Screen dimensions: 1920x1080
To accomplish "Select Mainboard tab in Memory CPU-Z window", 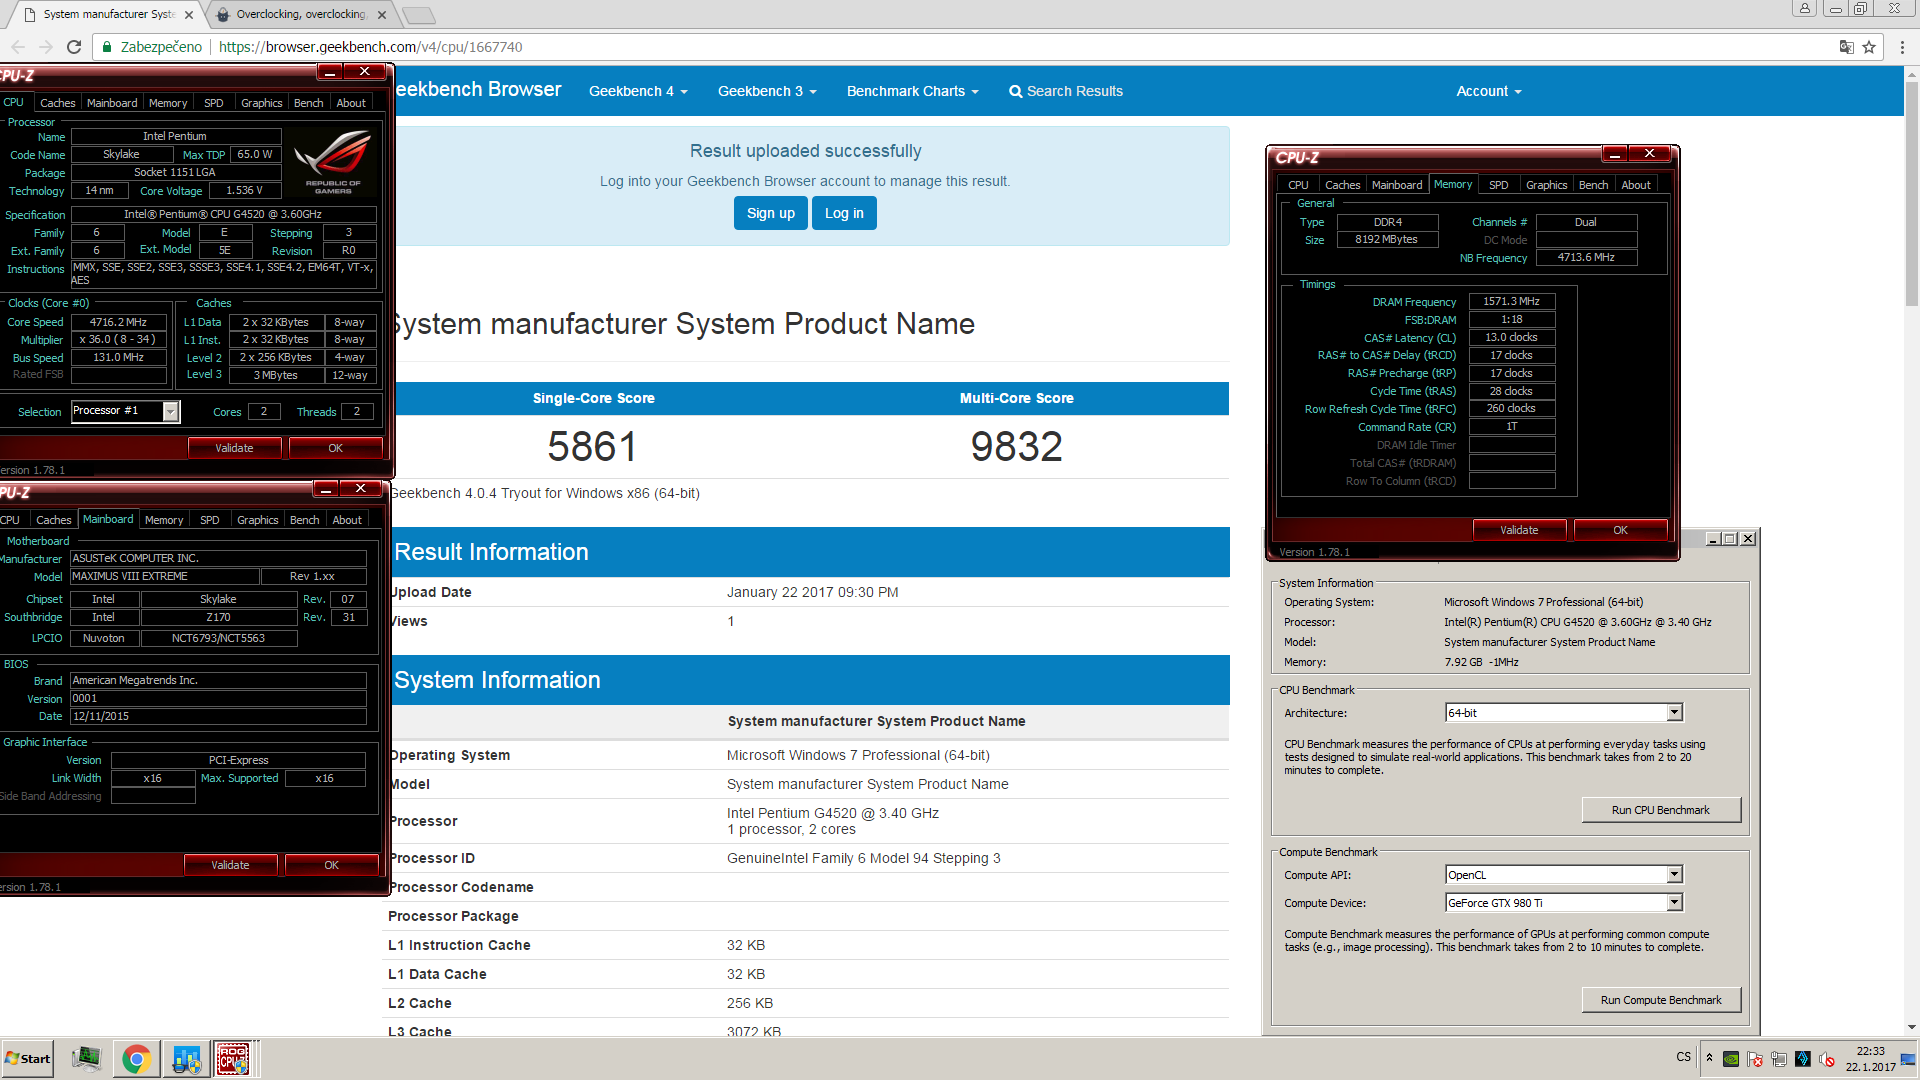I will [1396, 185].
